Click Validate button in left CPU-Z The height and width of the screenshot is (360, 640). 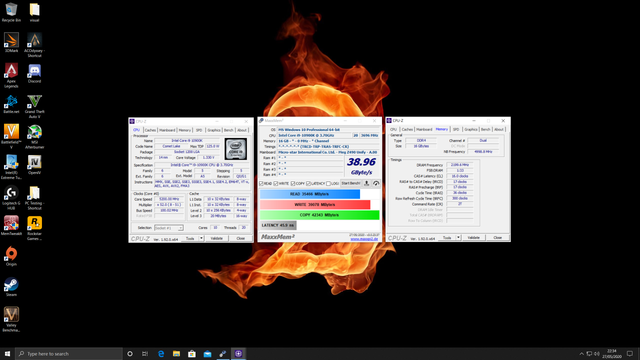tap(217, 238)
